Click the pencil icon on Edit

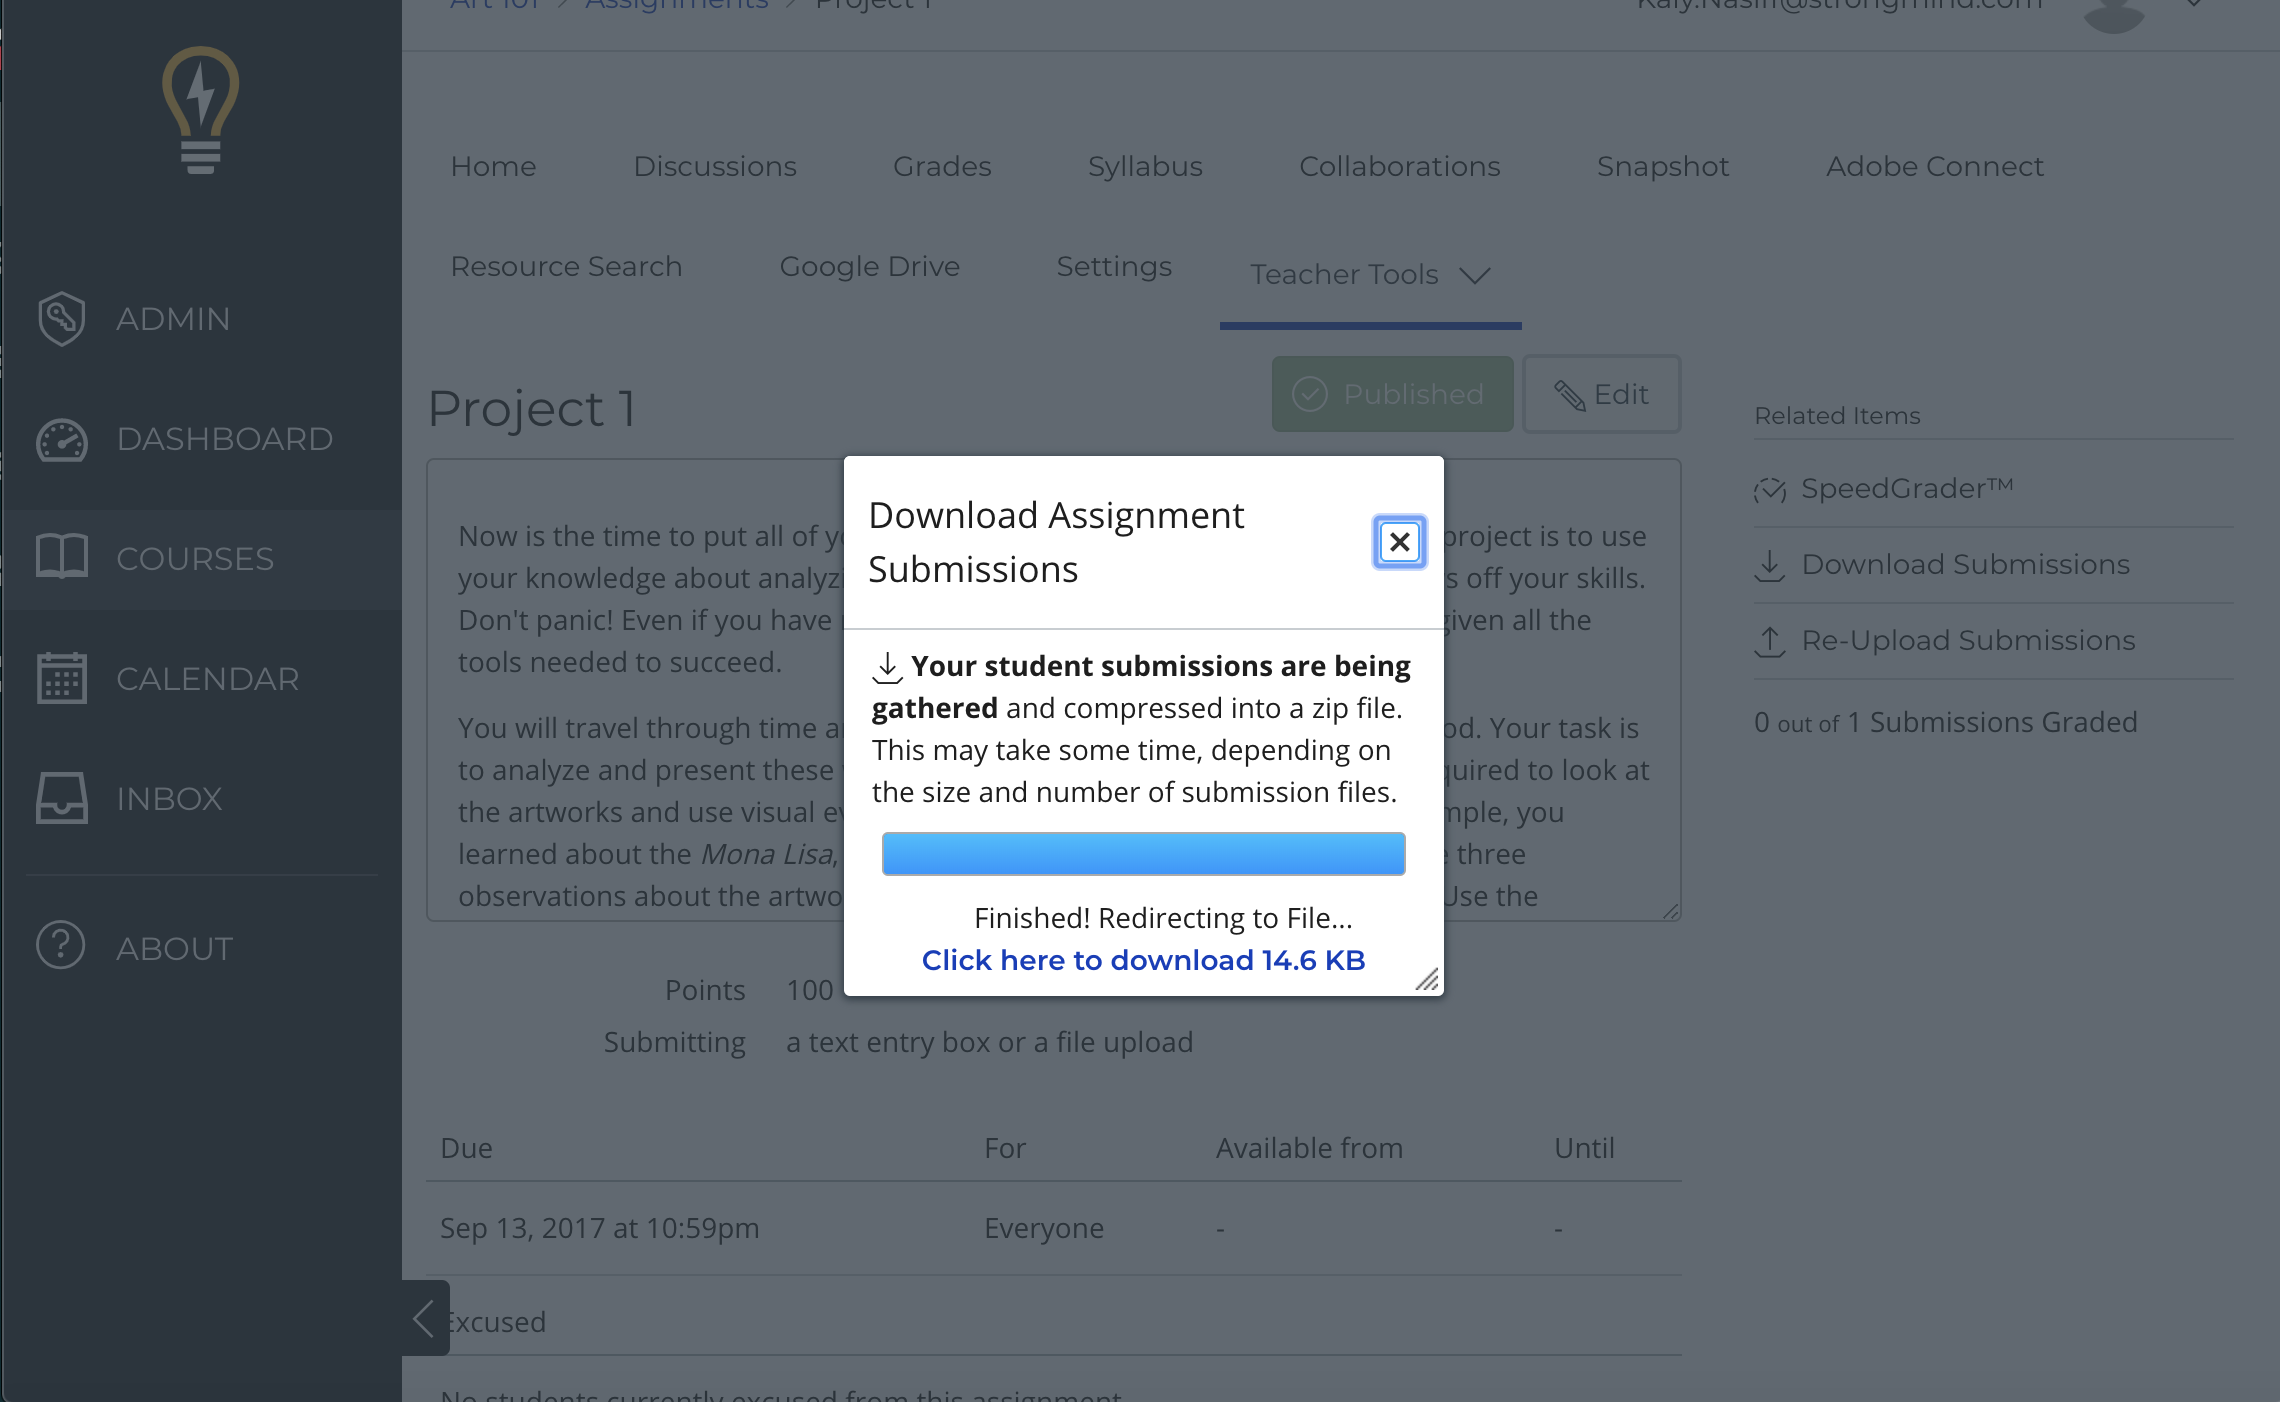pos(1569,395)
